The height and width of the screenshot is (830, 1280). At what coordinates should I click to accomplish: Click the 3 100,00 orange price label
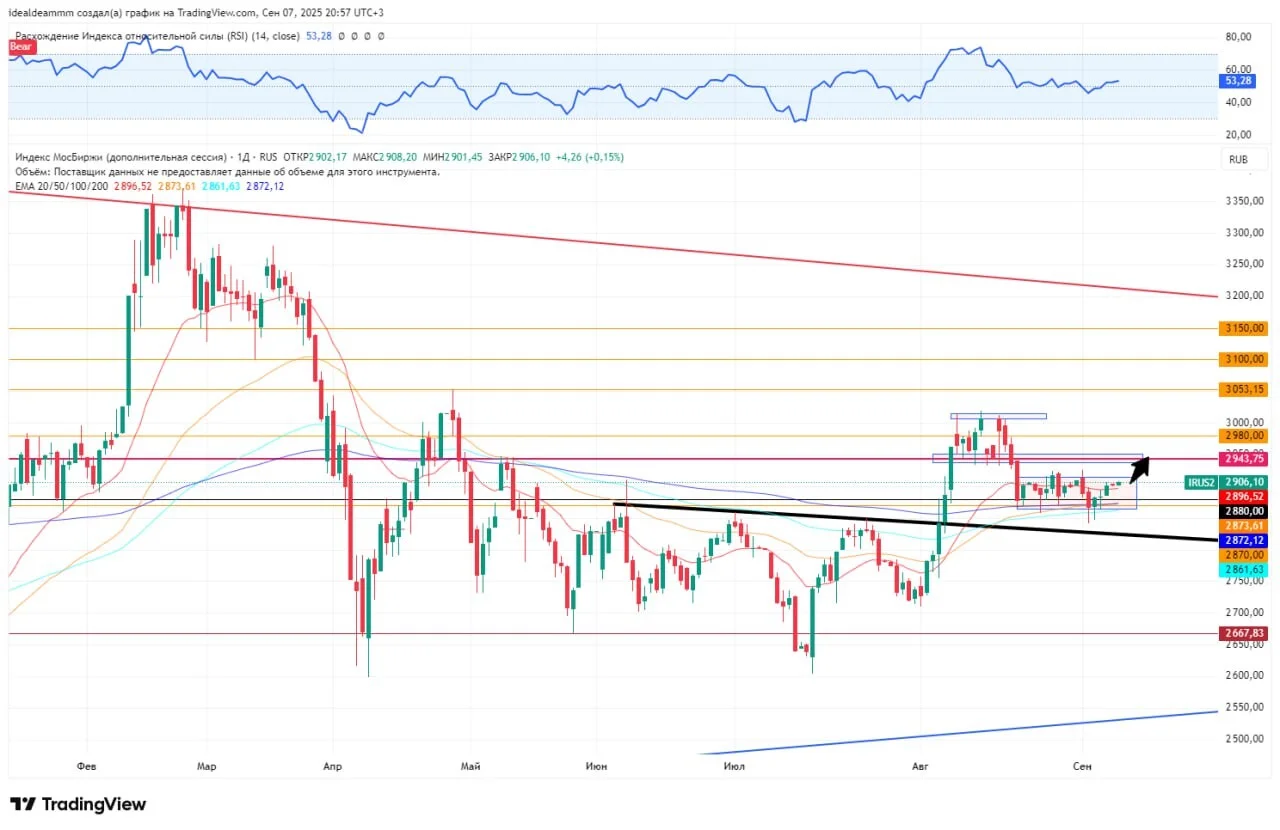[x=1243, y=359]
